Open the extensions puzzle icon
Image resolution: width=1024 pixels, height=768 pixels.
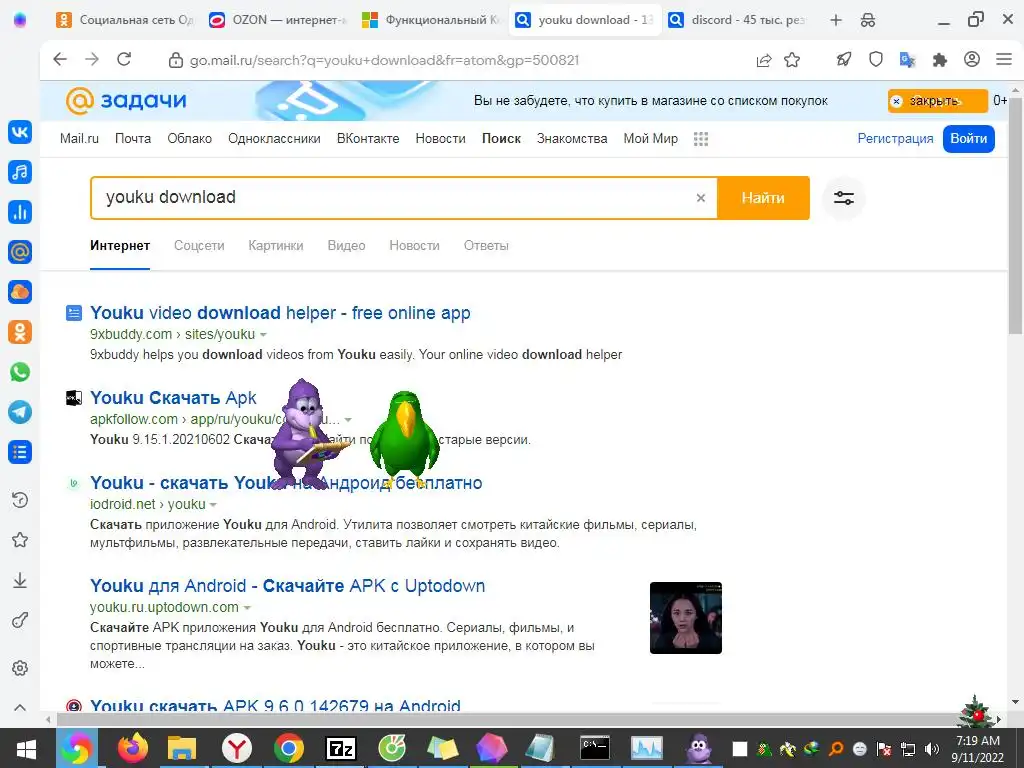[x=940, y=60]
